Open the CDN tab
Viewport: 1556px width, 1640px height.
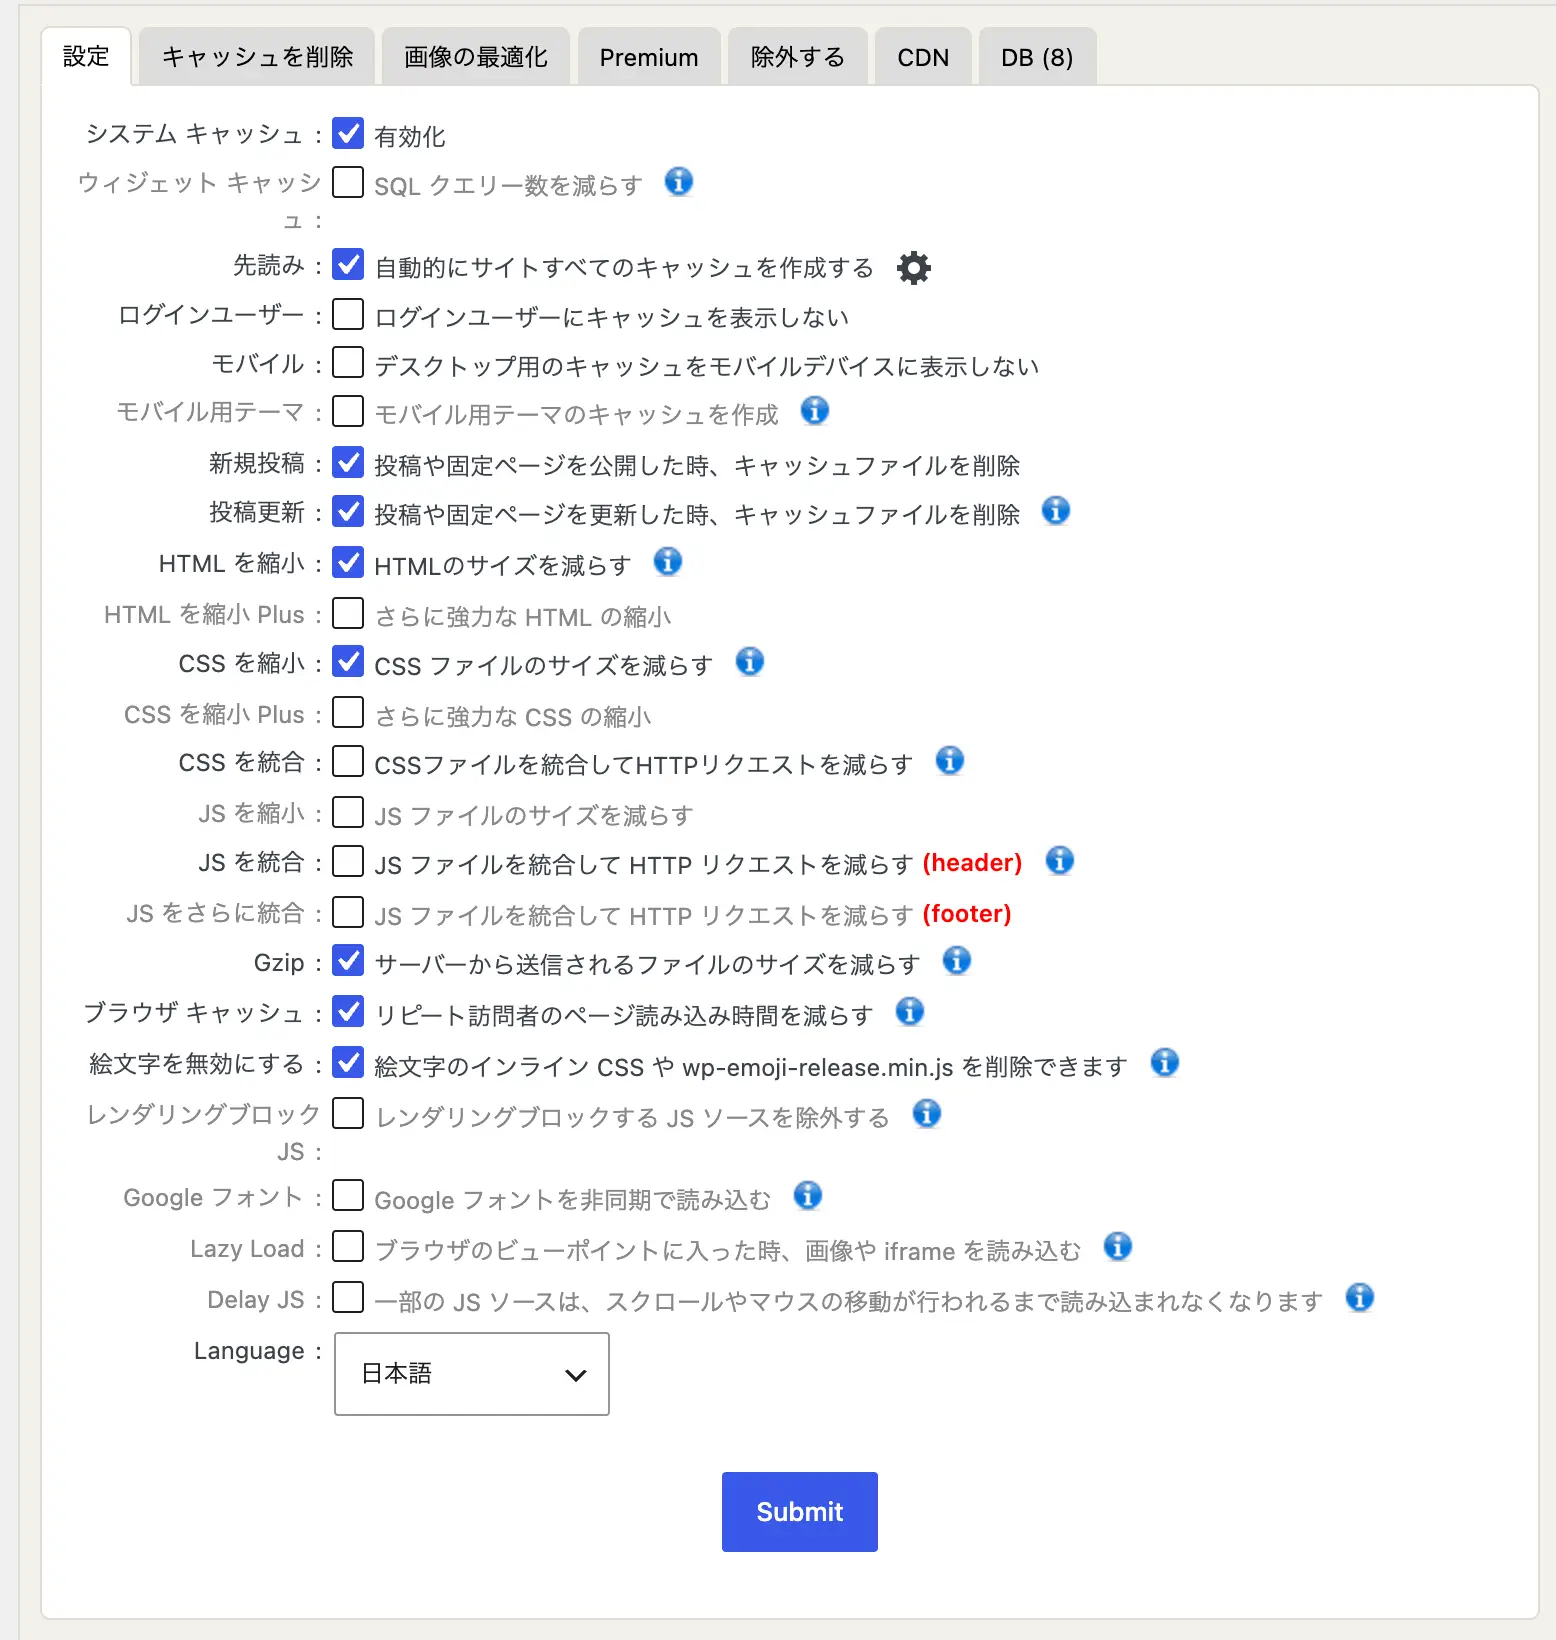923,57
